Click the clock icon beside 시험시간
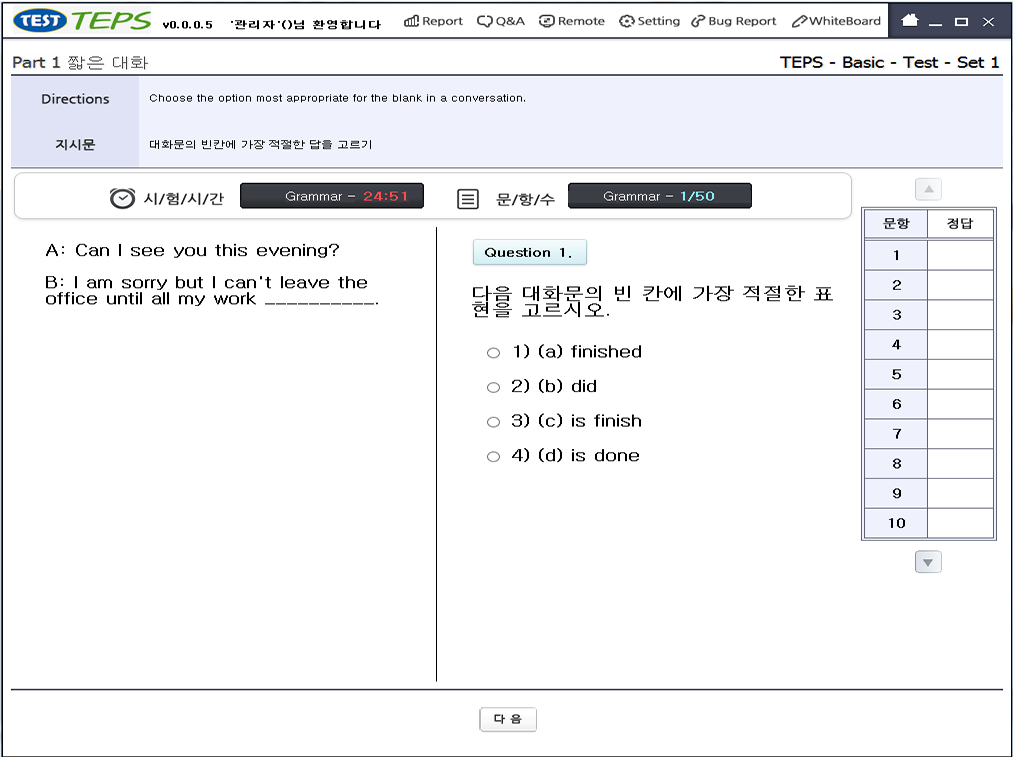The height and width of the screenshot is (757, 1013). (120, 195)
